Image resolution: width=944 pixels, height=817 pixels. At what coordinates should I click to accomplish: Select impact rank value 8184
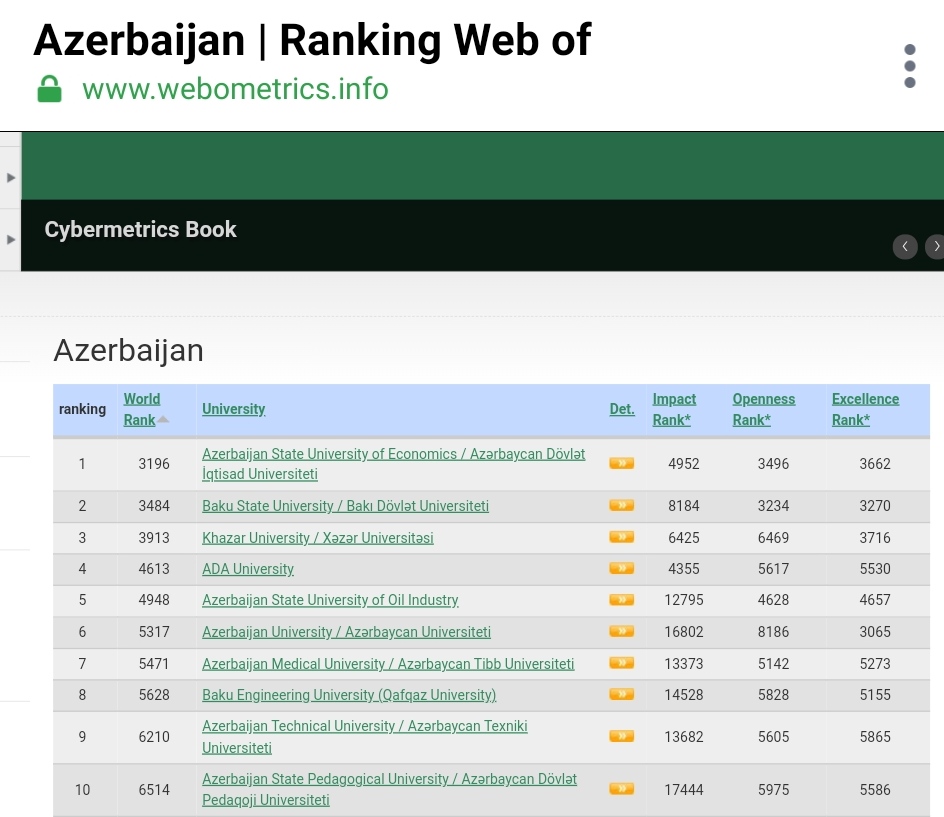[x=684, y=506]
